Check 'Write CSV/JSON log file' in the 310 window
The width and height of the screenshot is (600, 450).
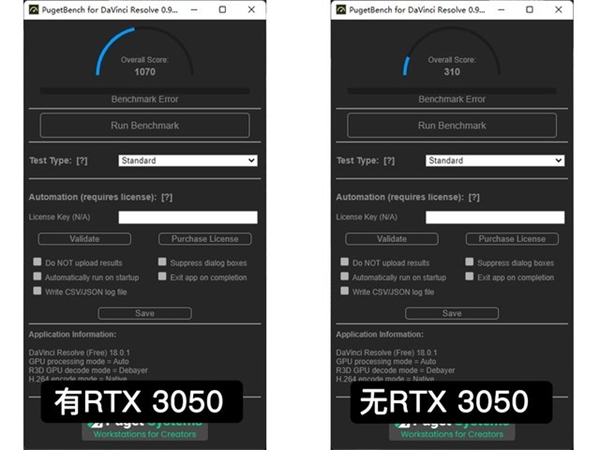(x=344, y=292)
